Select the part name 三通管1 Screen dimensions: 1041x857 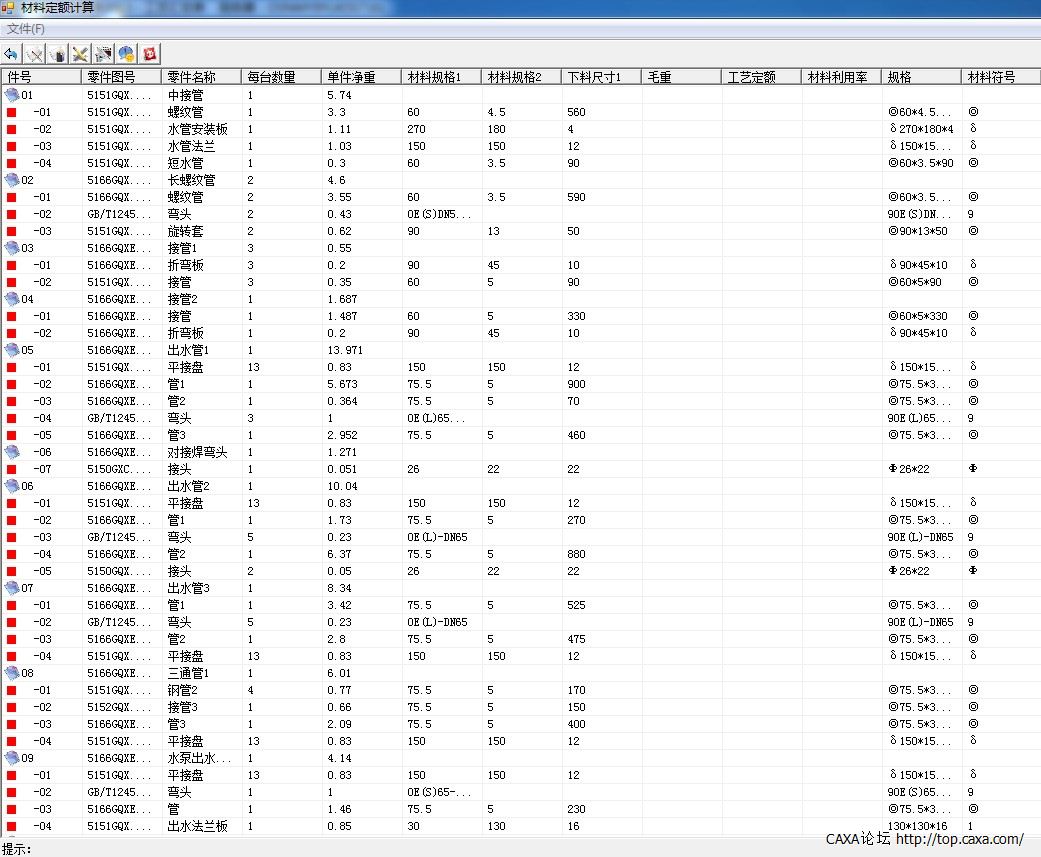point(188,673)
